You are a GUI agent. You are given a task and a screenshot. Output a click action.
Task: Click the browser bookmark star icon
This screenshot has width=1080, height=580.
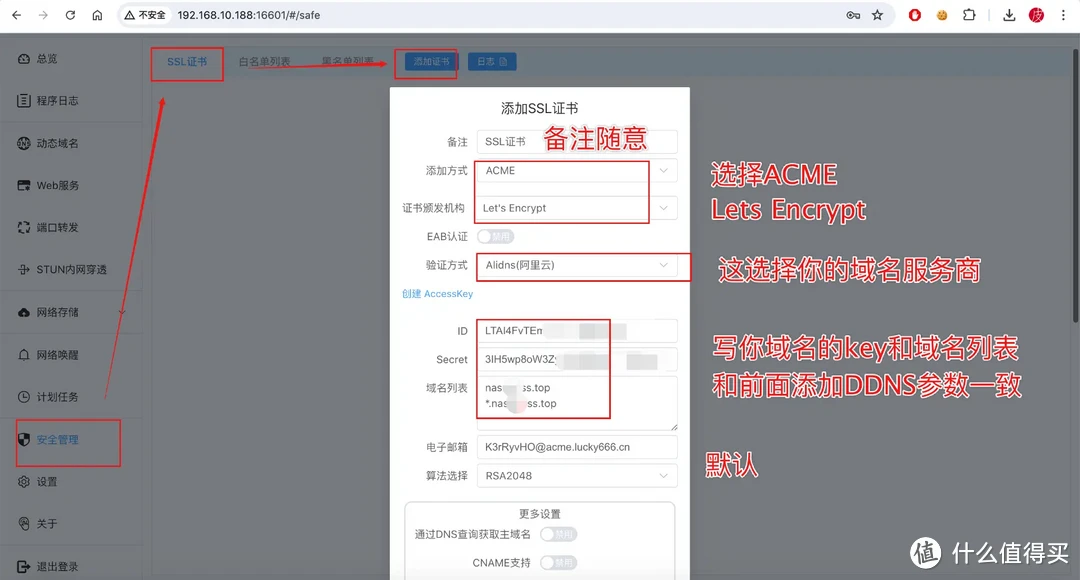tap(877, 15)
